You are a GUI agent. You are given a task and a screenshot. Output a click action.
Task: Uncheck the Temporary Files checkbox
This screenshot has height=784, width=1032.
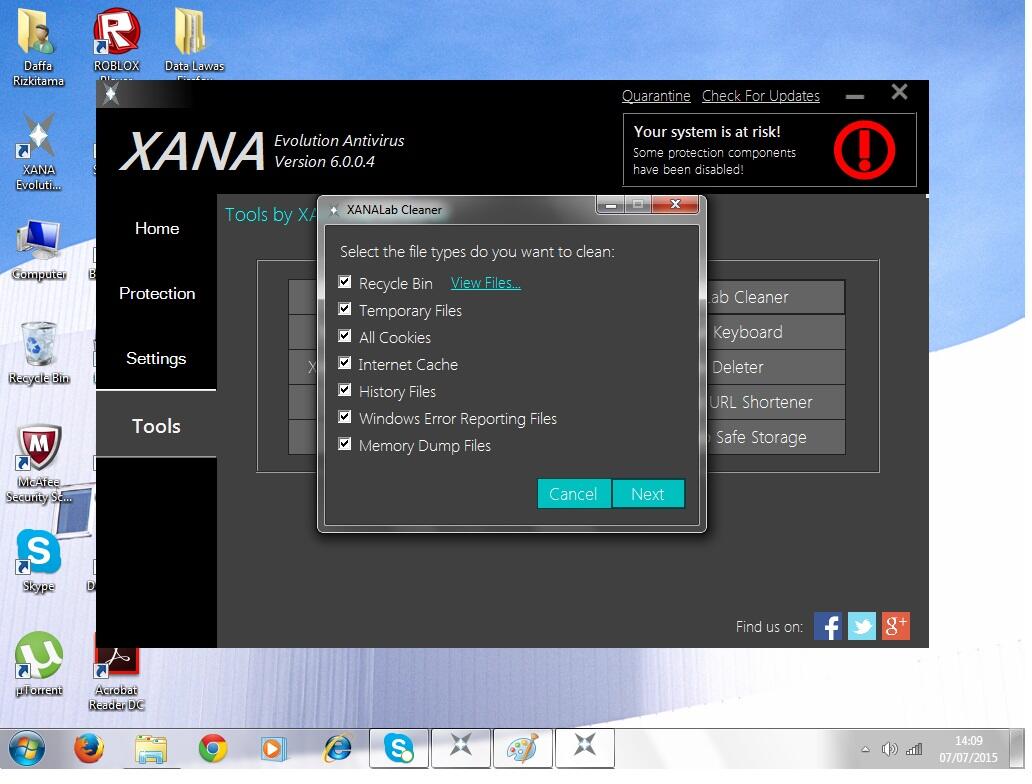click(344, 309)
